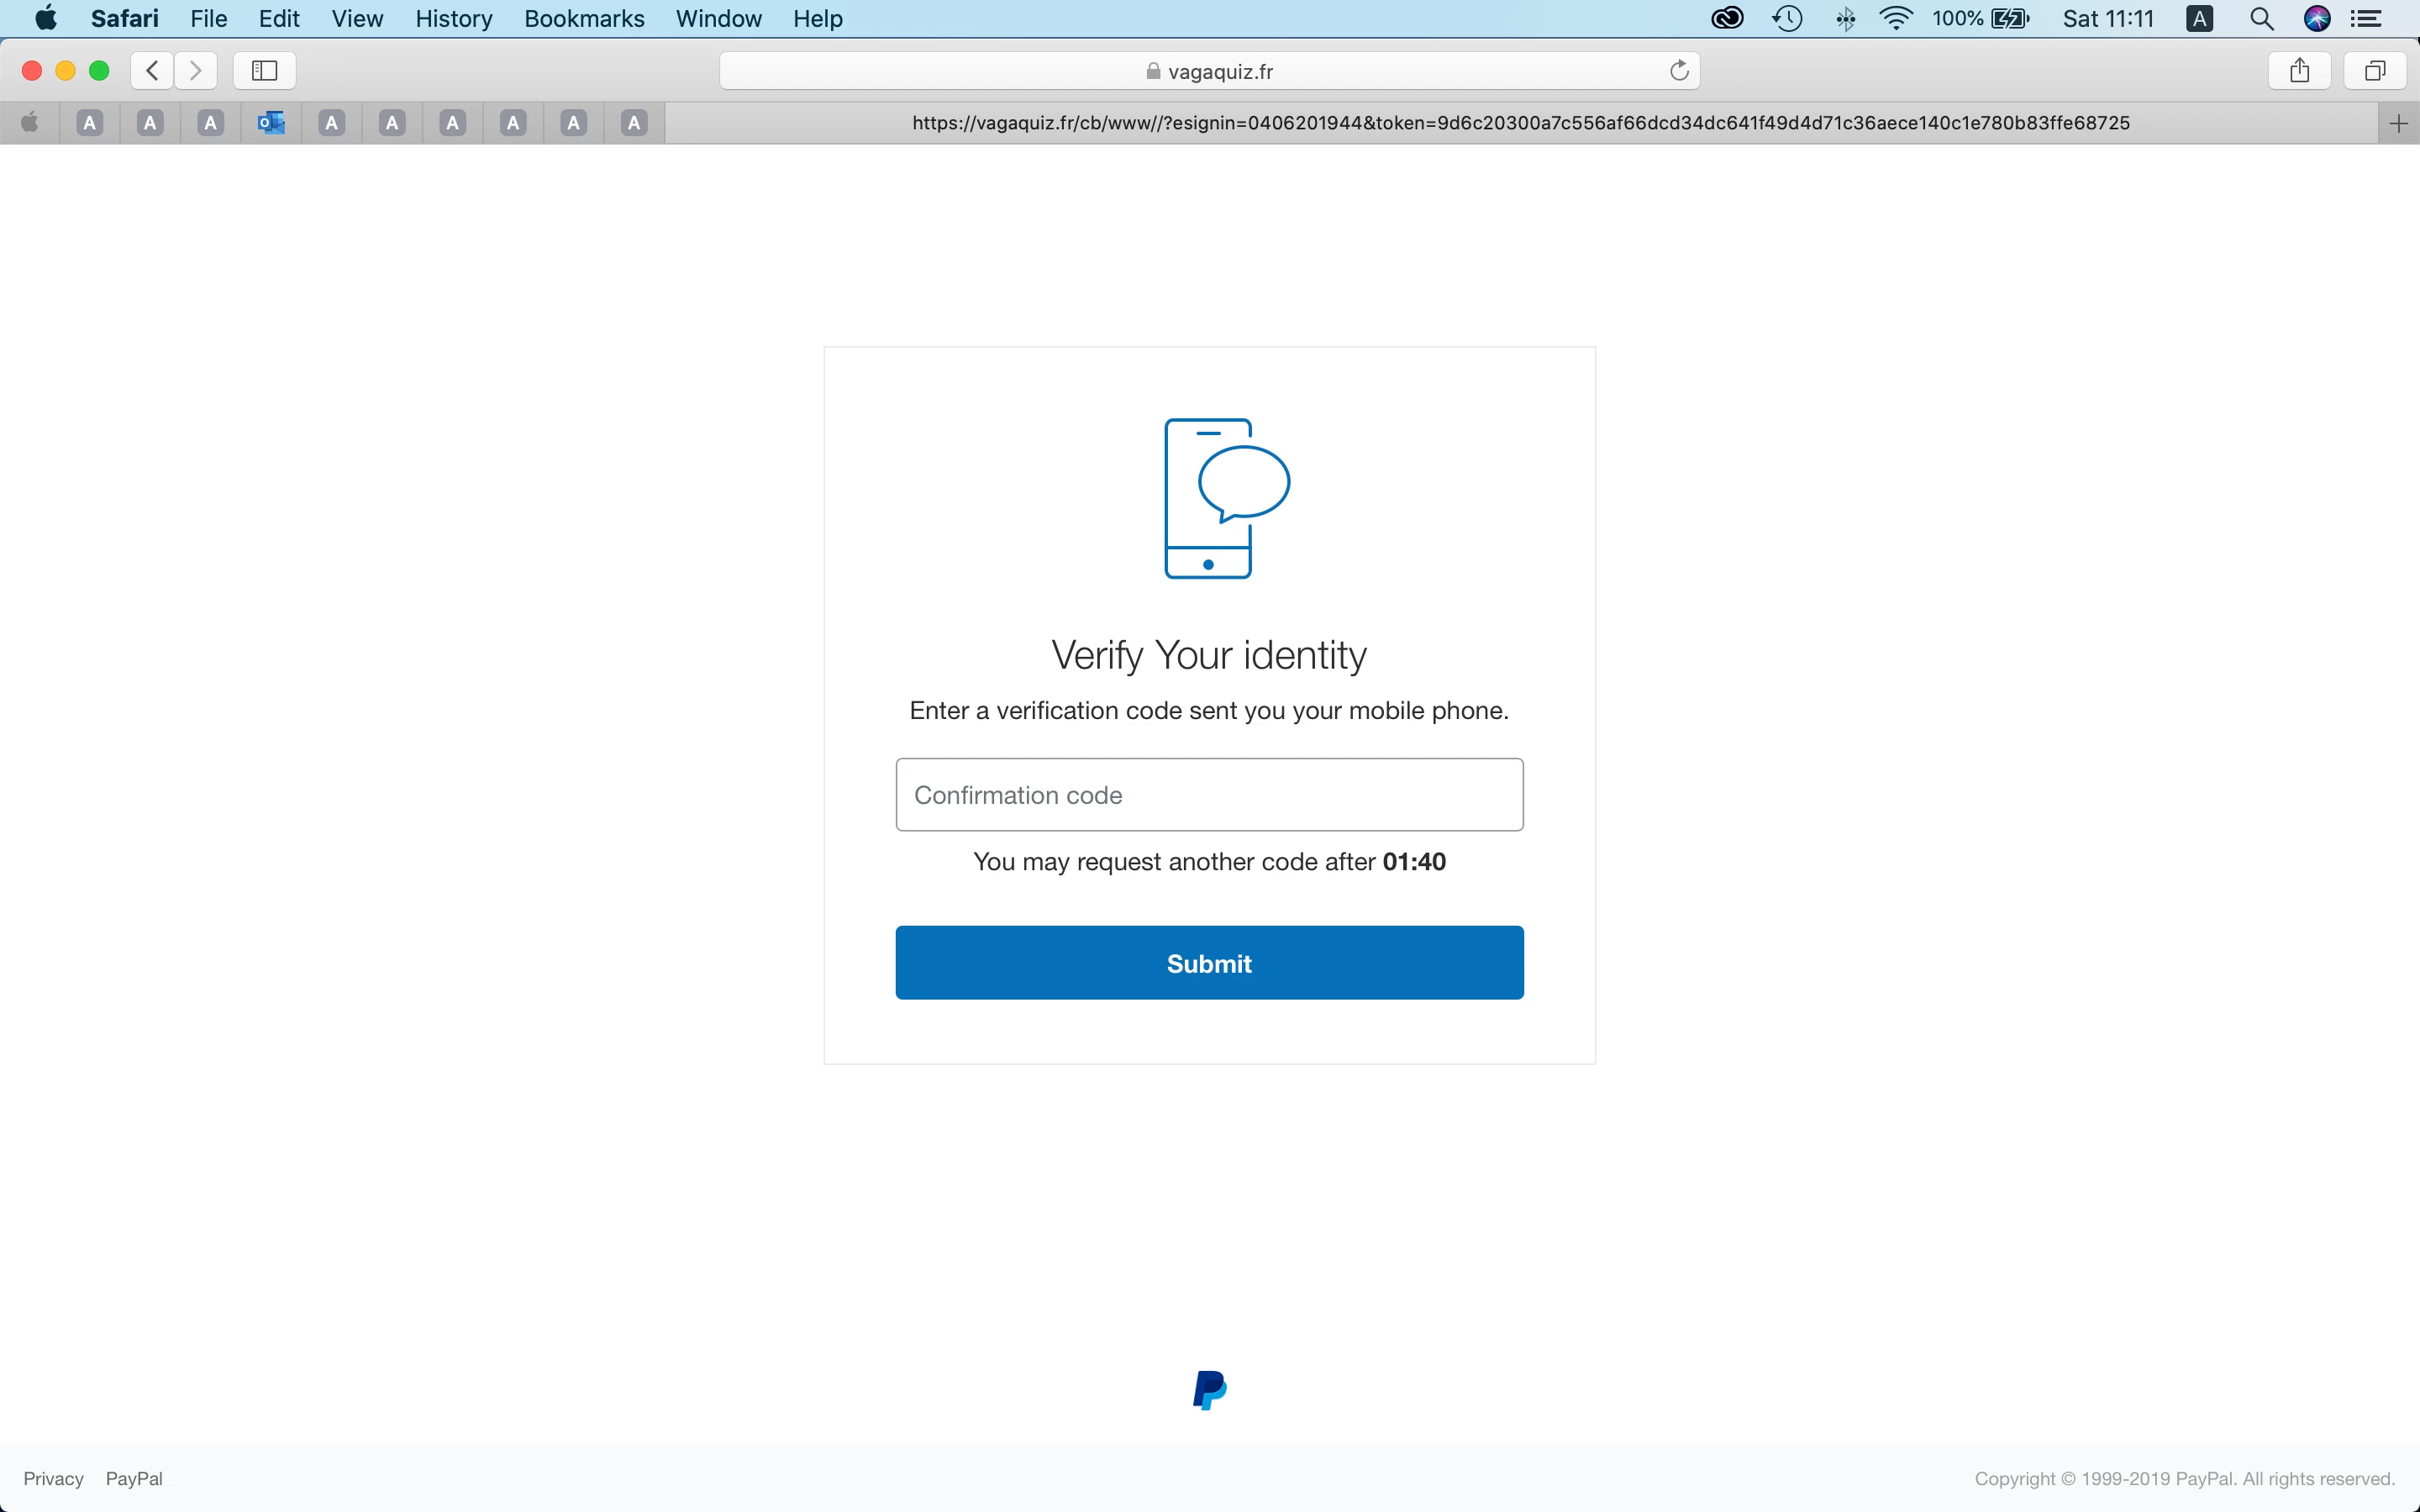
Task: Open Notification Center list icon
Action: coord(2366,18)
